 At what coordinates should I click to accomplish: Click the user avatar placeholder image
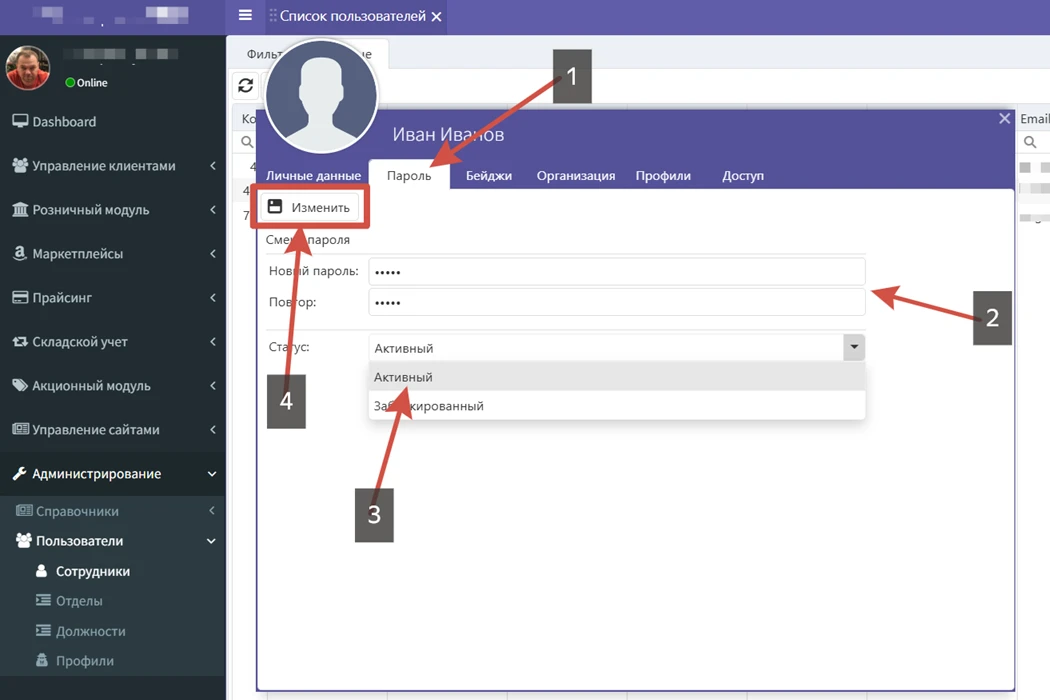click(x=321, y=98)
